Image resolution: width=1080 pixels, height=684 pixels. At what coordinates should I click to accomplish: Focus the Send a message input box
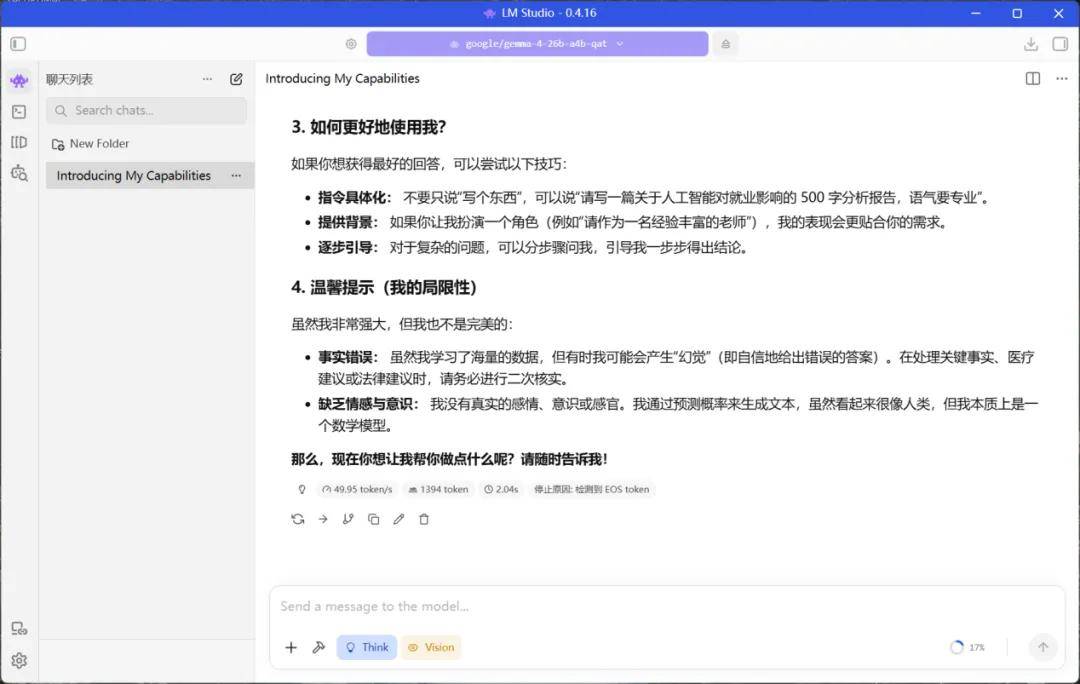coord(667,607)
